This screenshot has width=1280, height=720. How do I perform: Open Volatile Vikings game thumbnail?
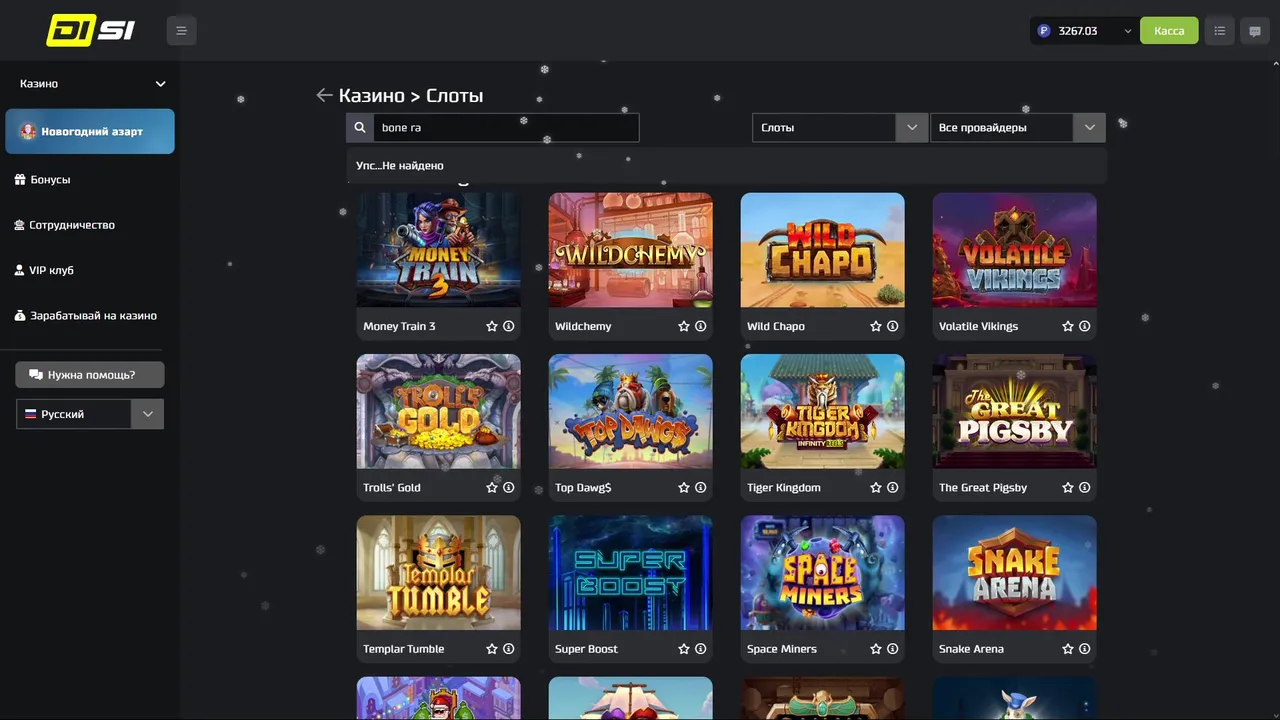tap(1014, 250)
